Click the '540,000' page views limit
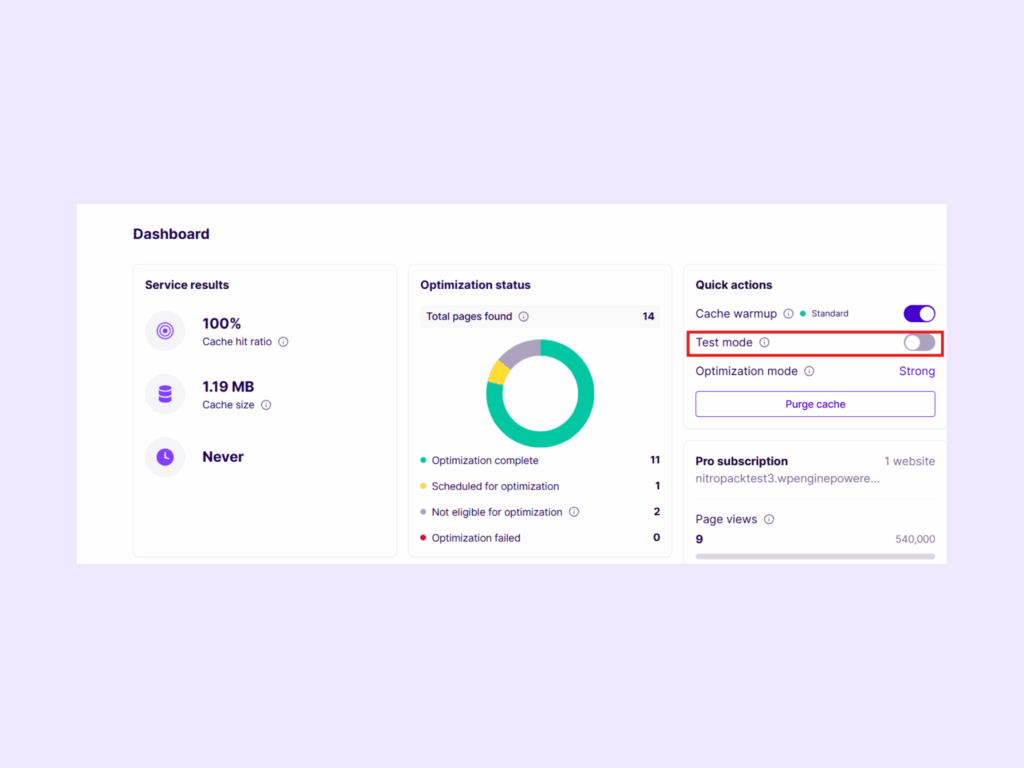The height and width of the screenshot is (768, 1024). [915, 539]
